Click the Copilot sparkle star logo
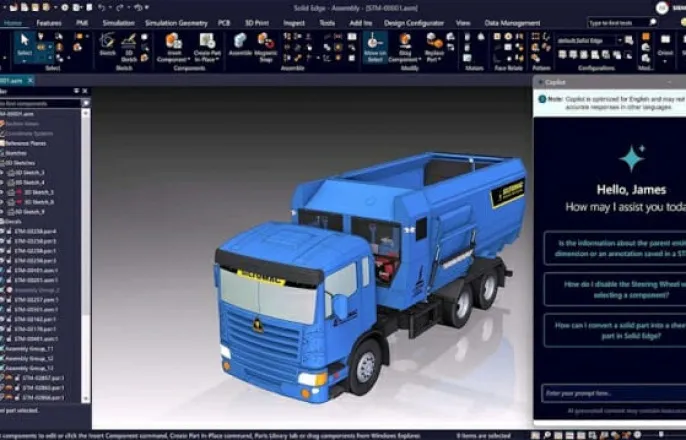The image size is (686, 440). coord(632,158)
